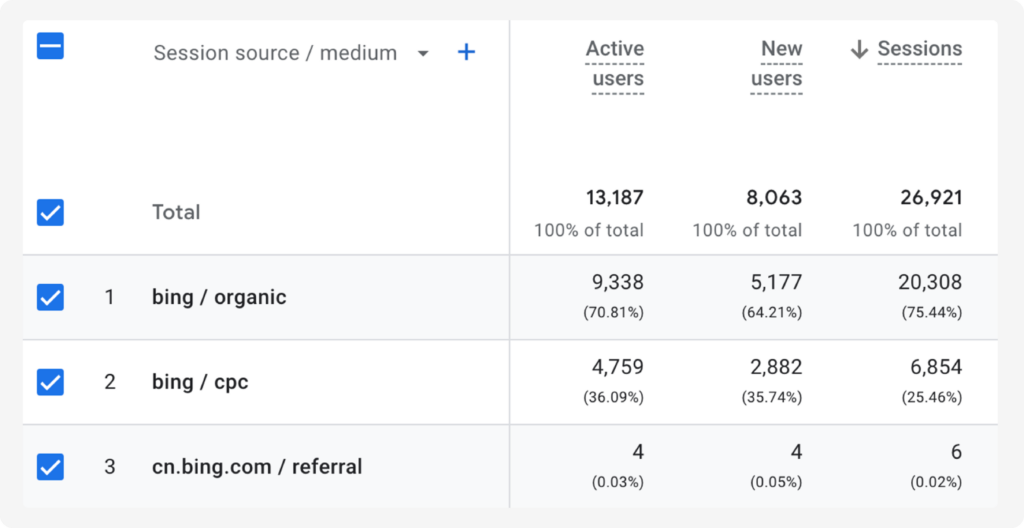Image resolution: width=1024 pixels, height=528 pixels.
Task: Click the 36.09% active users percentage
Action: pos(614,398)
